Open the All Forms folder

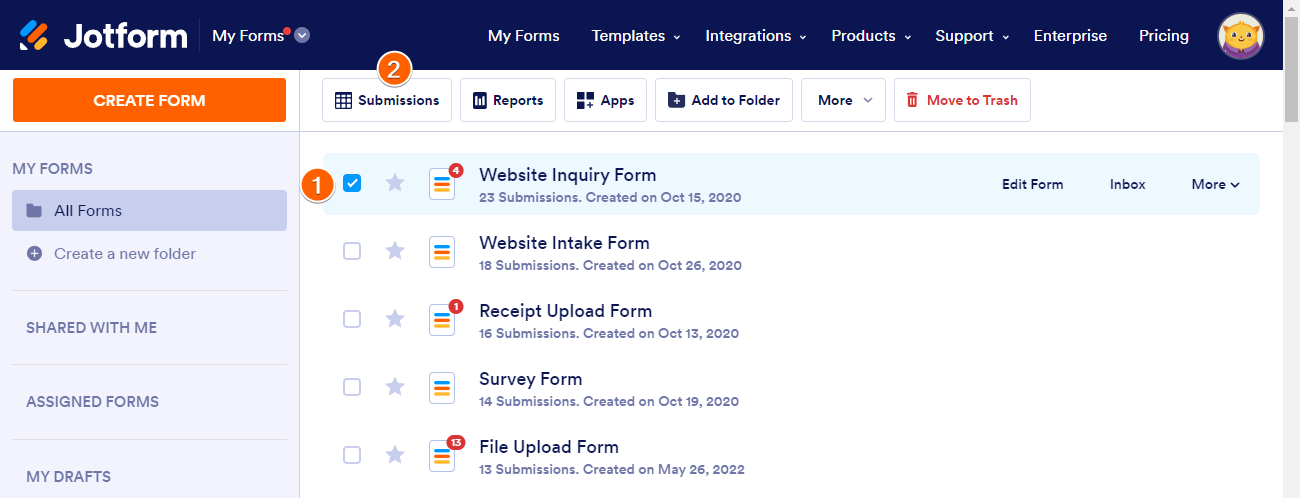149,211
